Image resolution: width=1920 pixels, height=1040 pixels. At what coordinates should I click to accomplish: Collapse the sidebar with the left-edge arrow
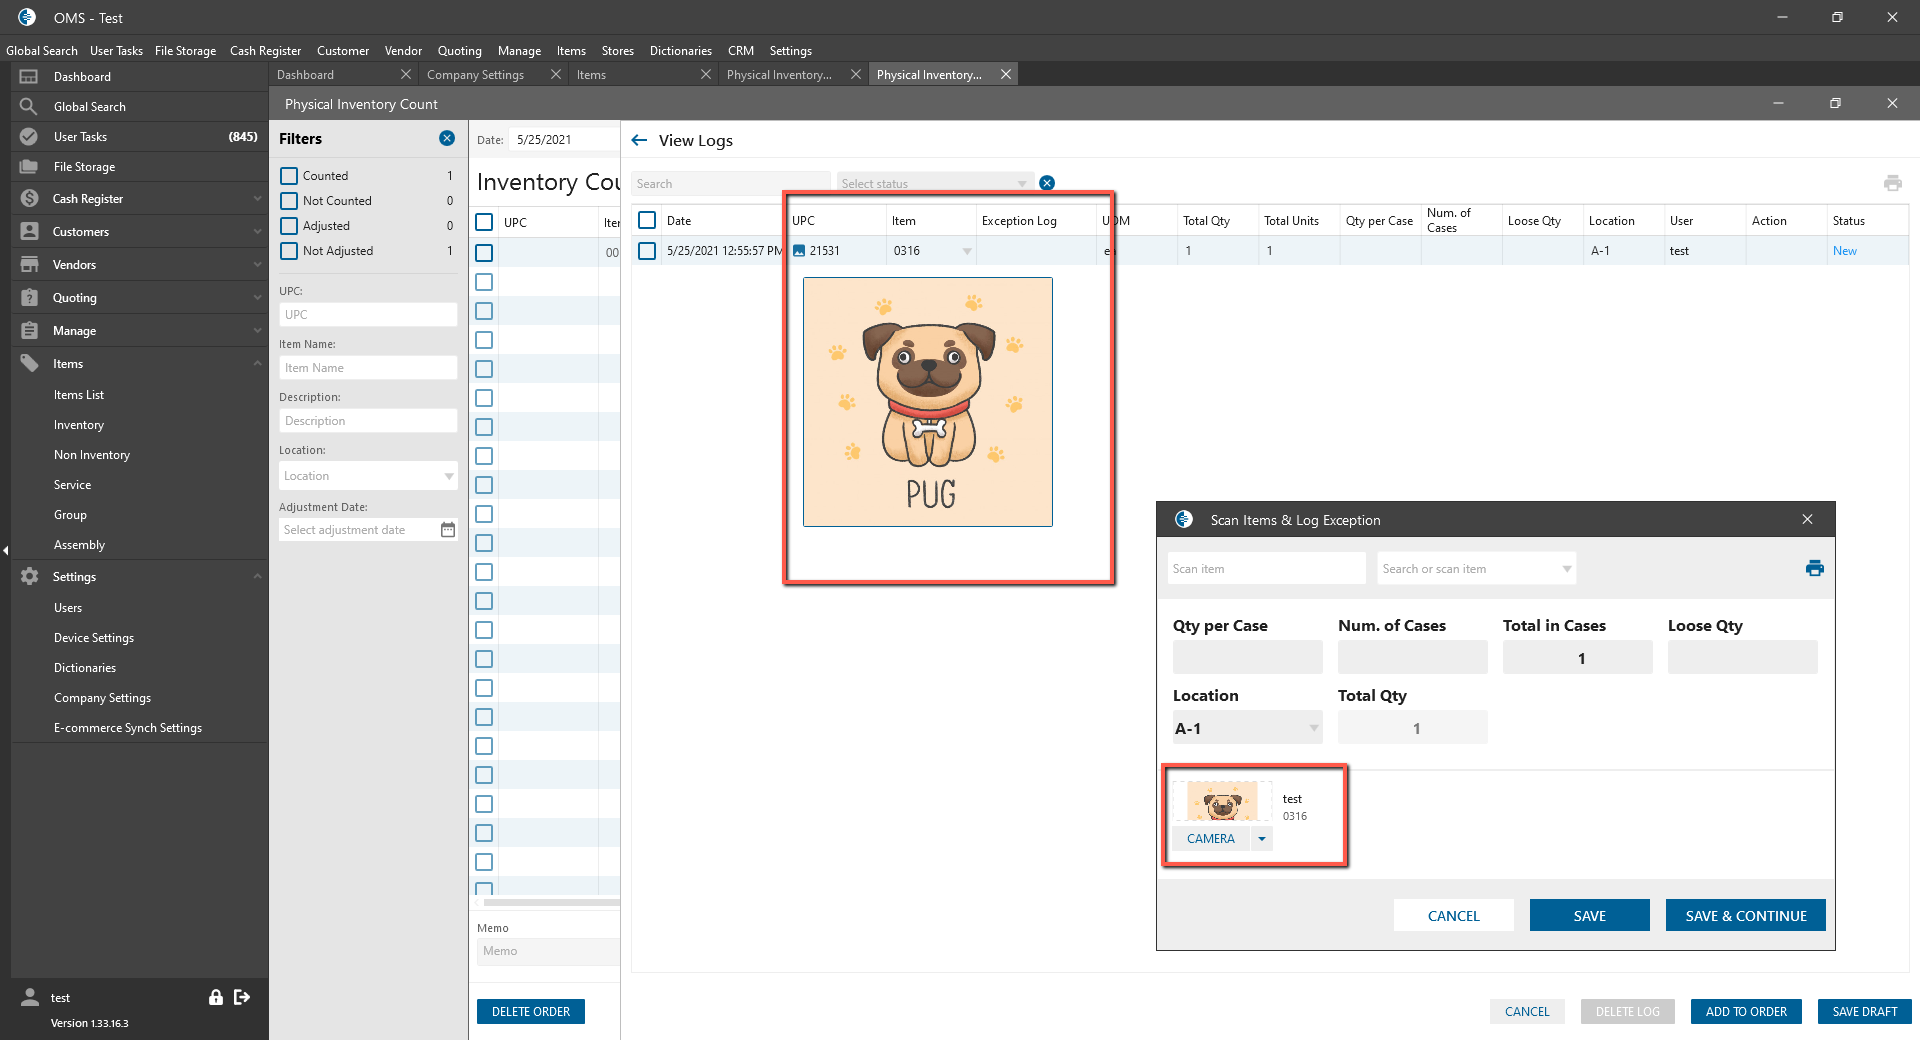[x=5, y=550]
